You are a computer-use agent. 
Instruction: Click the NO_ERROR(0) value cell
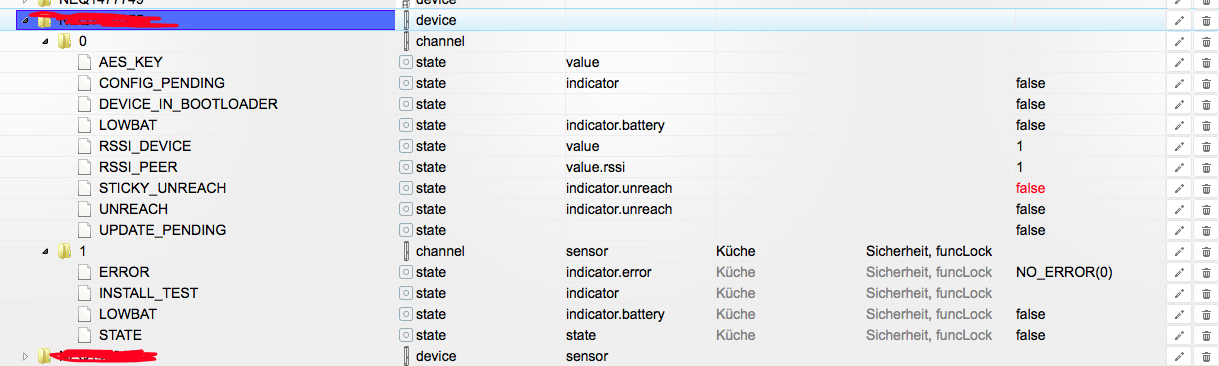pos(1064,272)
